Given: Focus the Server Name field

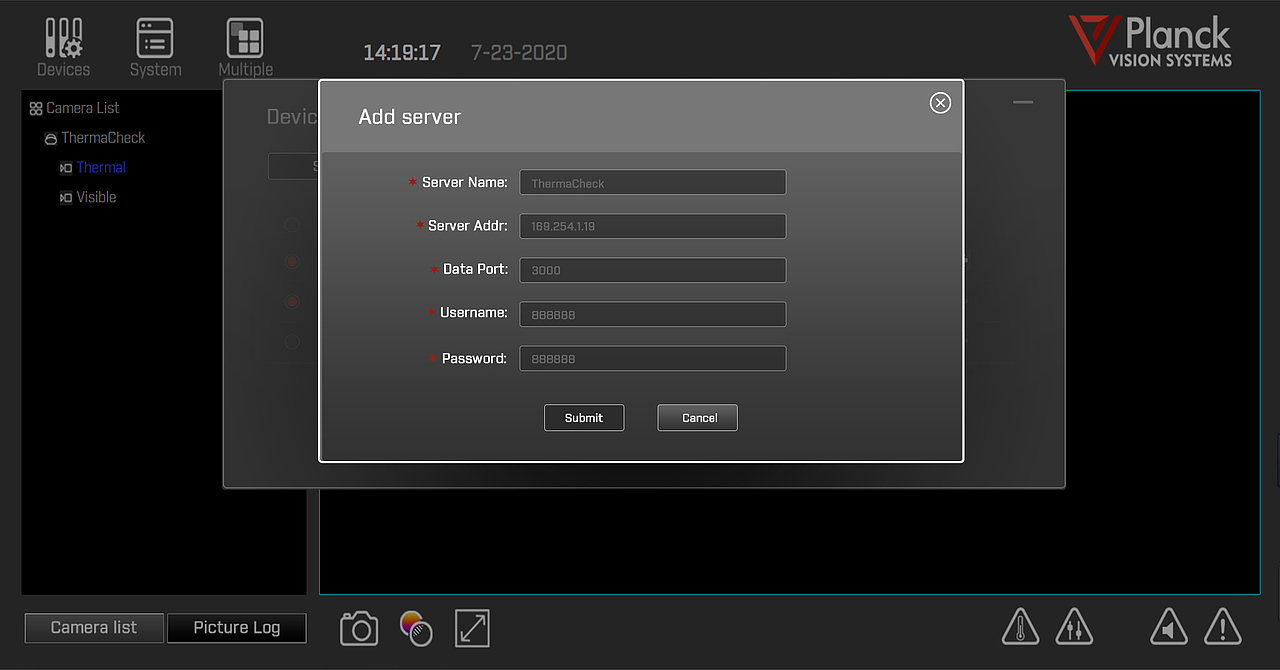Looking at the screenshot, I should (653, 183).
